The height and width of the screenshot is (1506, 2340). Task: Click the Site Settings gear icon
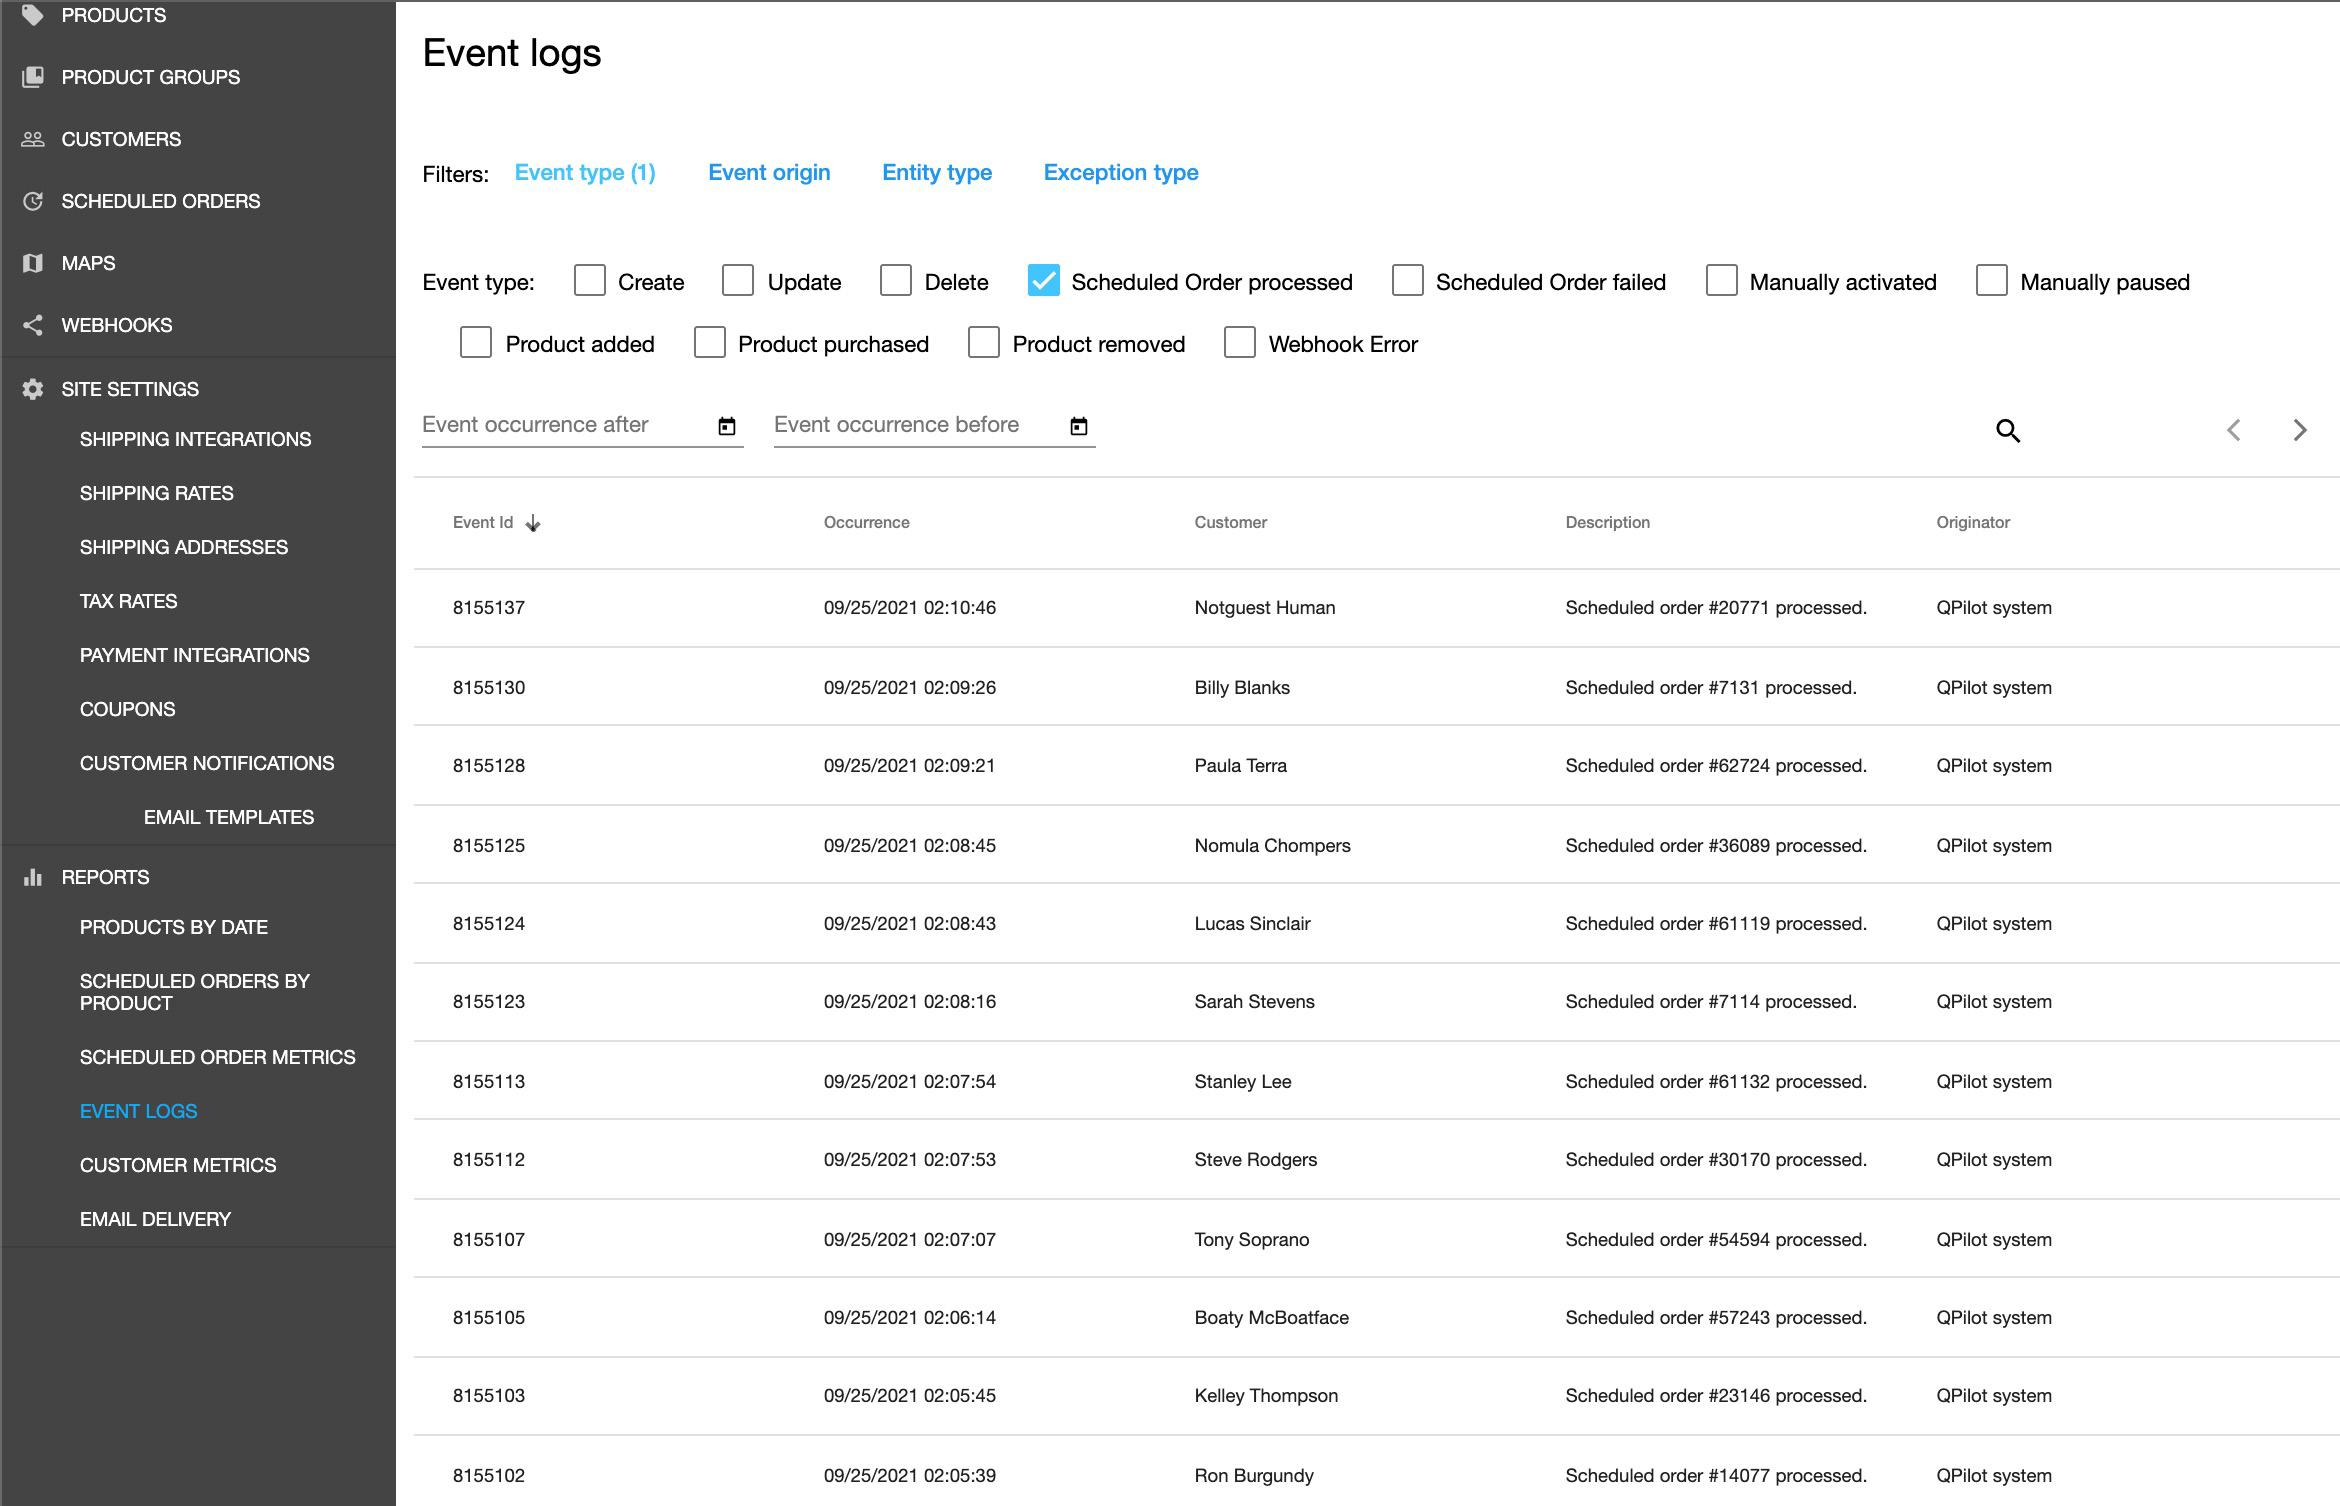[33, 389]
